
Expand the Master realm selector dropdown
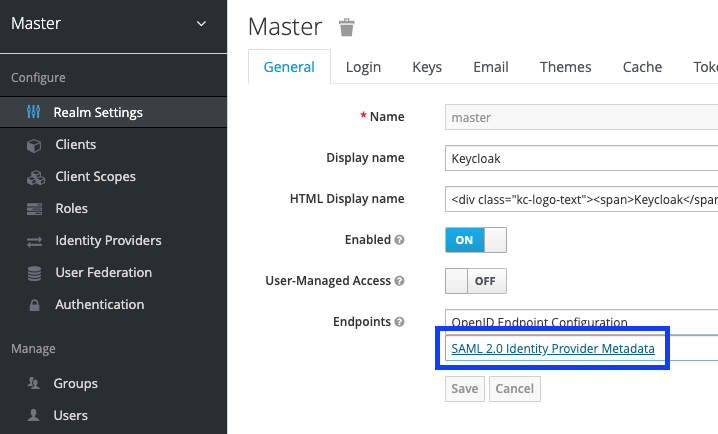tap(201, 24)
